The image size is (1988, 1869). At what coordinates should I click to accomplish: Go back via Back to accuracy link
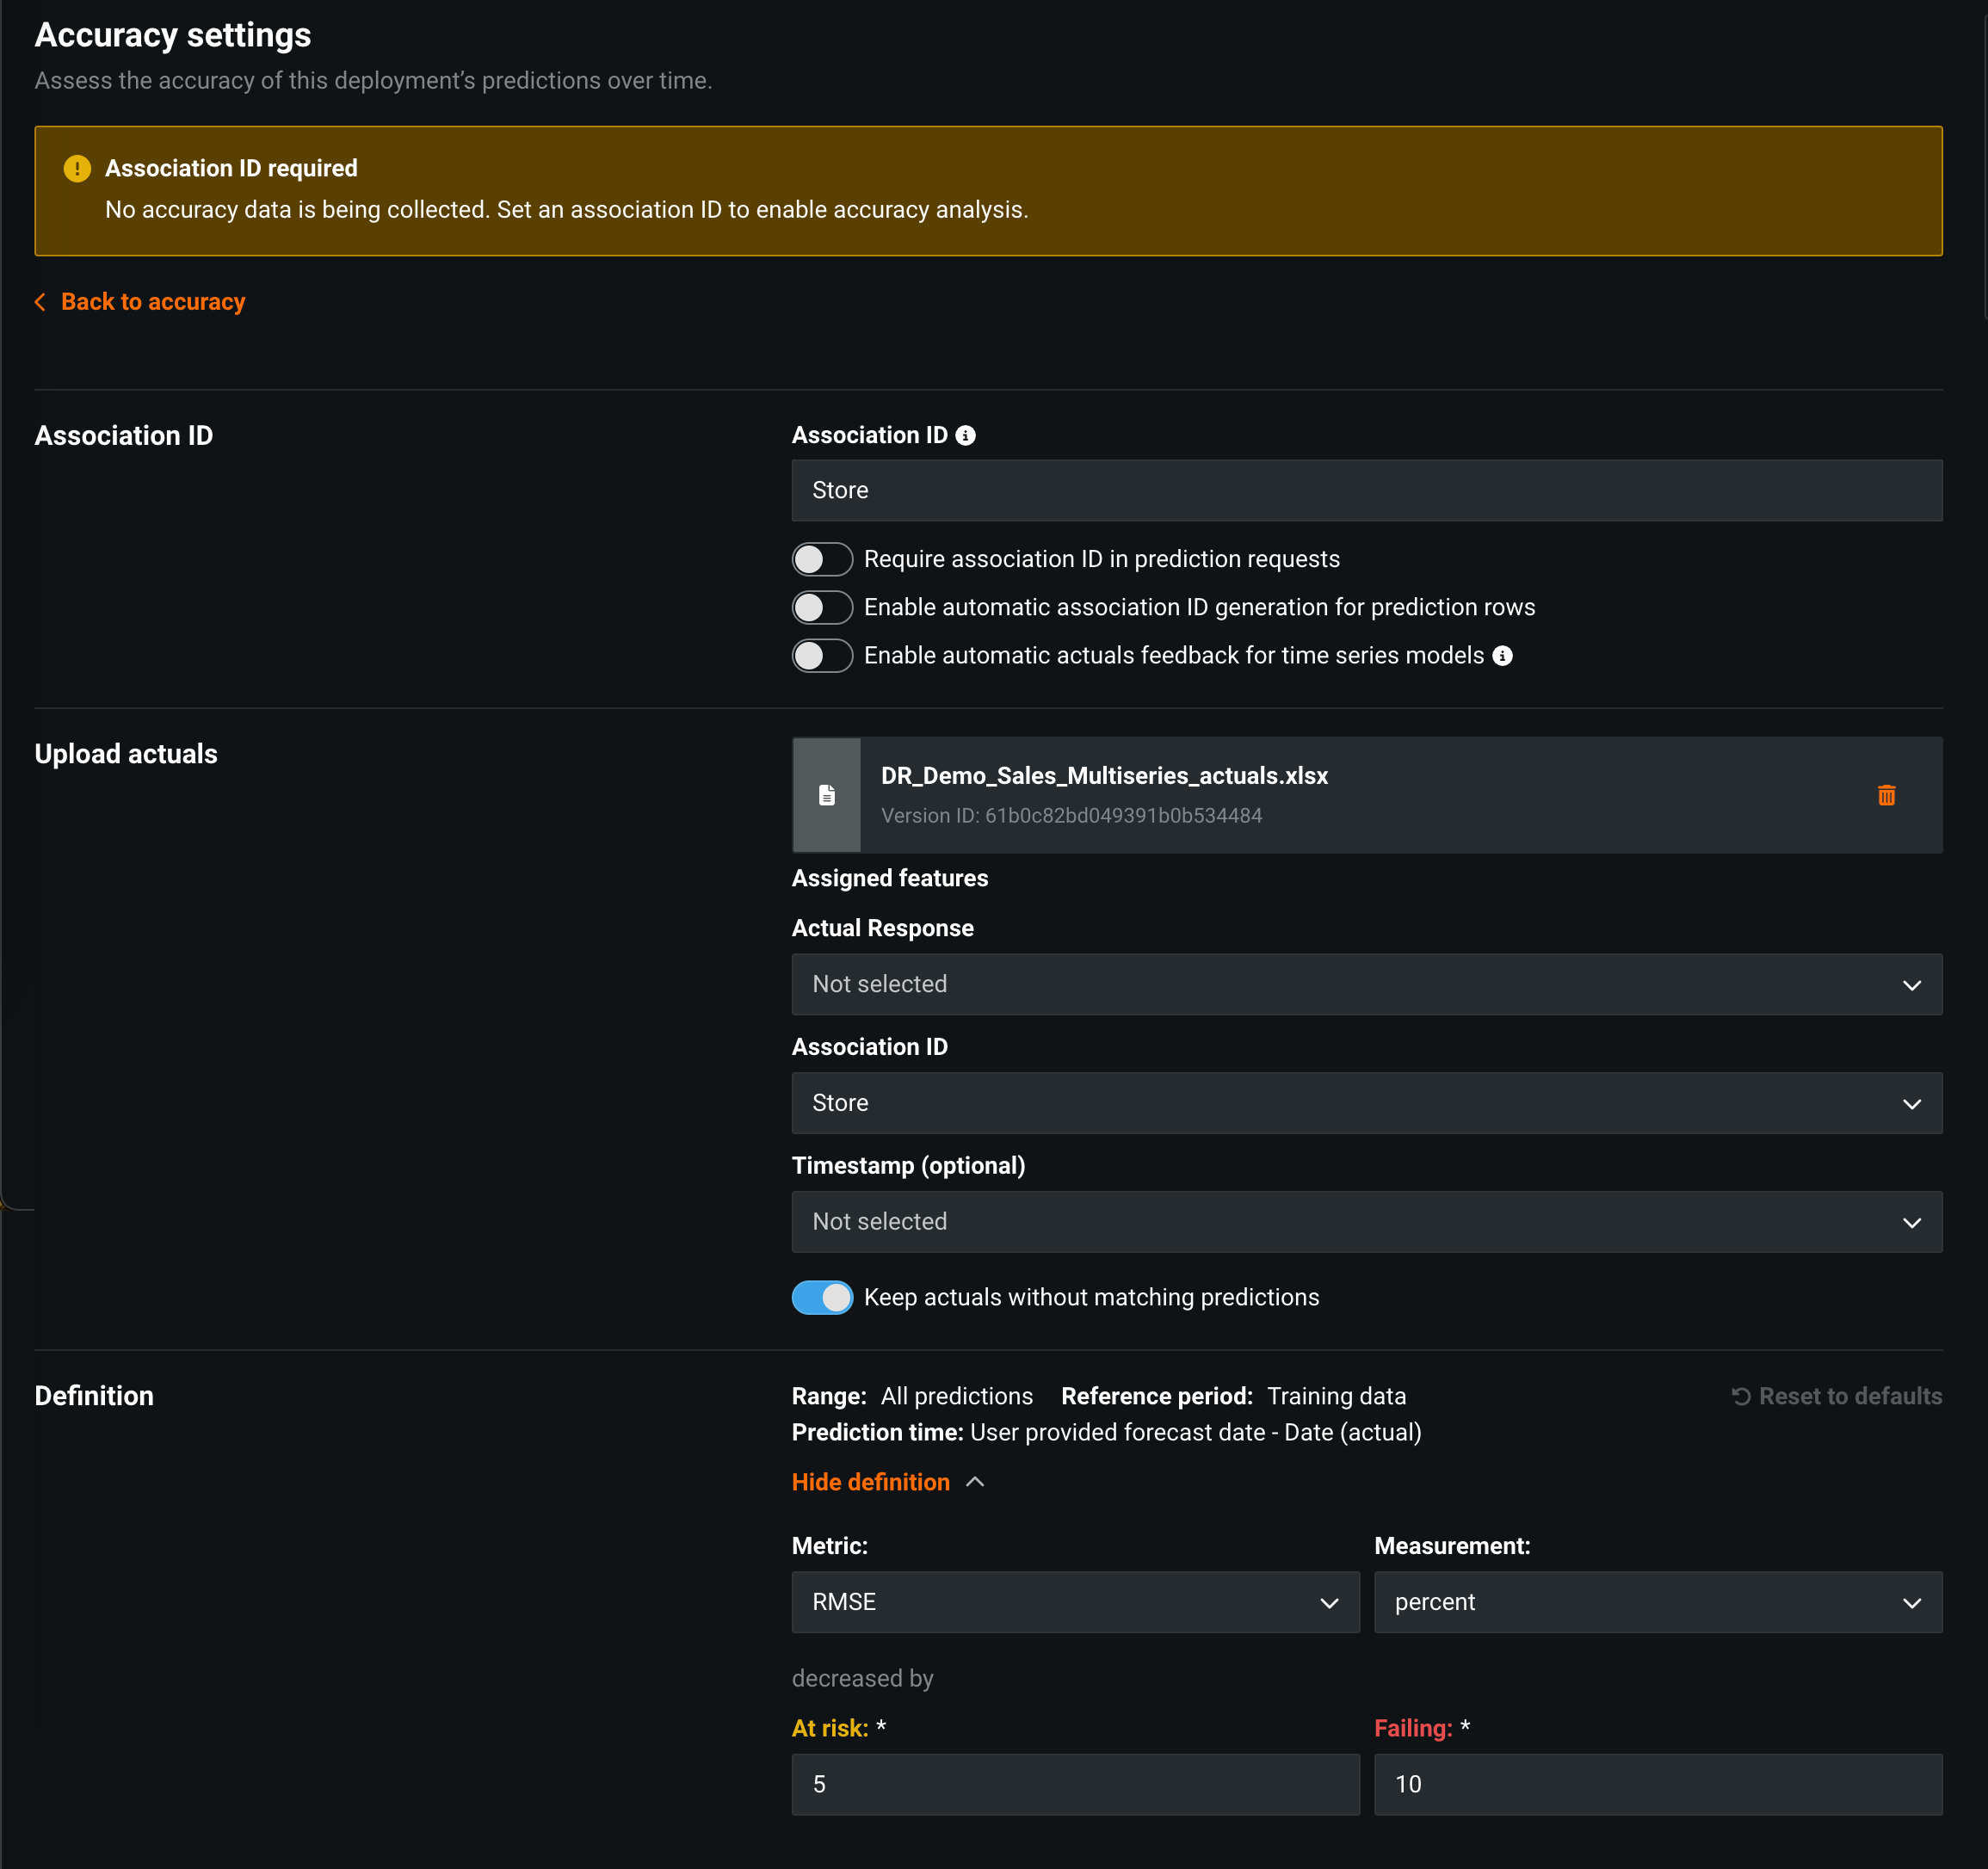(x=153, y=302)
